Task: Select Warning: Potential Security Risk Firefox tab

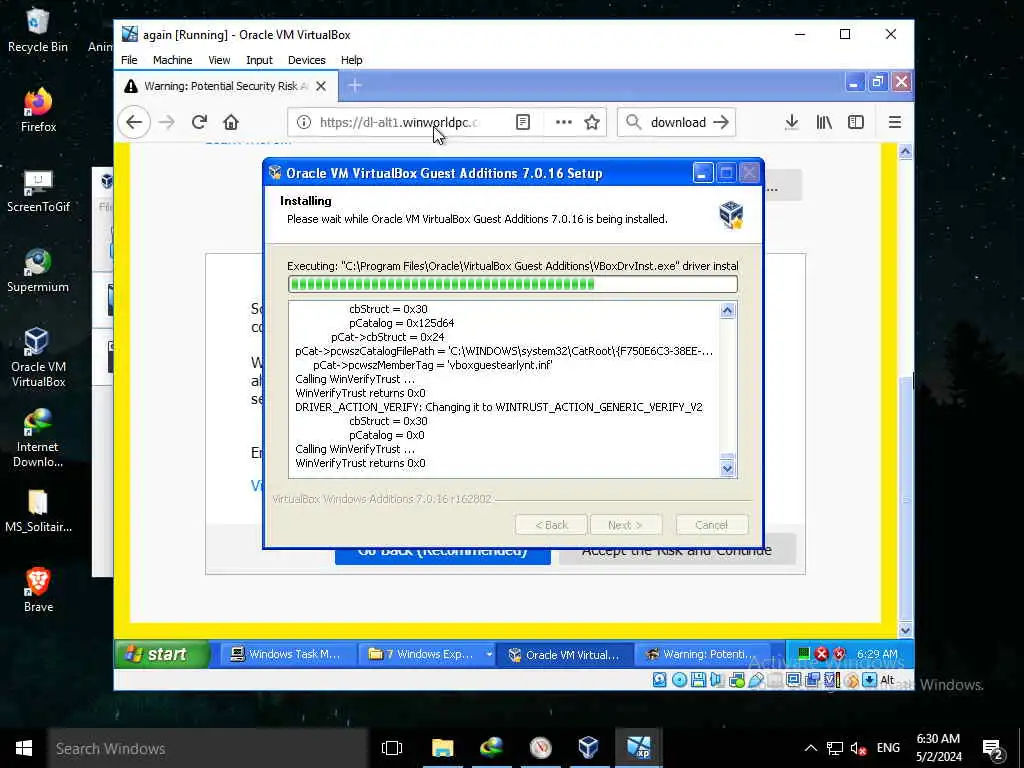Action: click(225, 86)
